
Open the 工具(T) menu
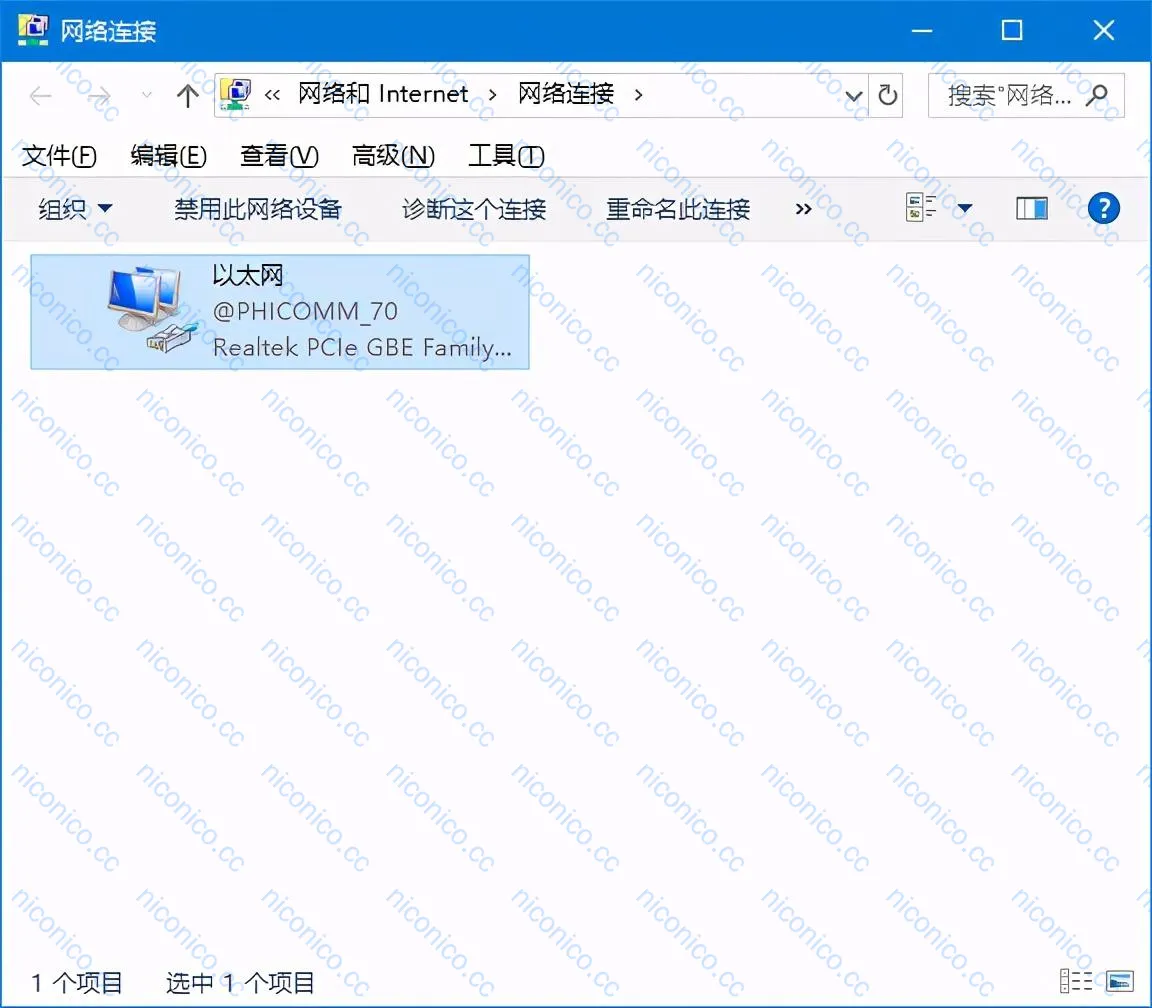[x=506, y=156]
